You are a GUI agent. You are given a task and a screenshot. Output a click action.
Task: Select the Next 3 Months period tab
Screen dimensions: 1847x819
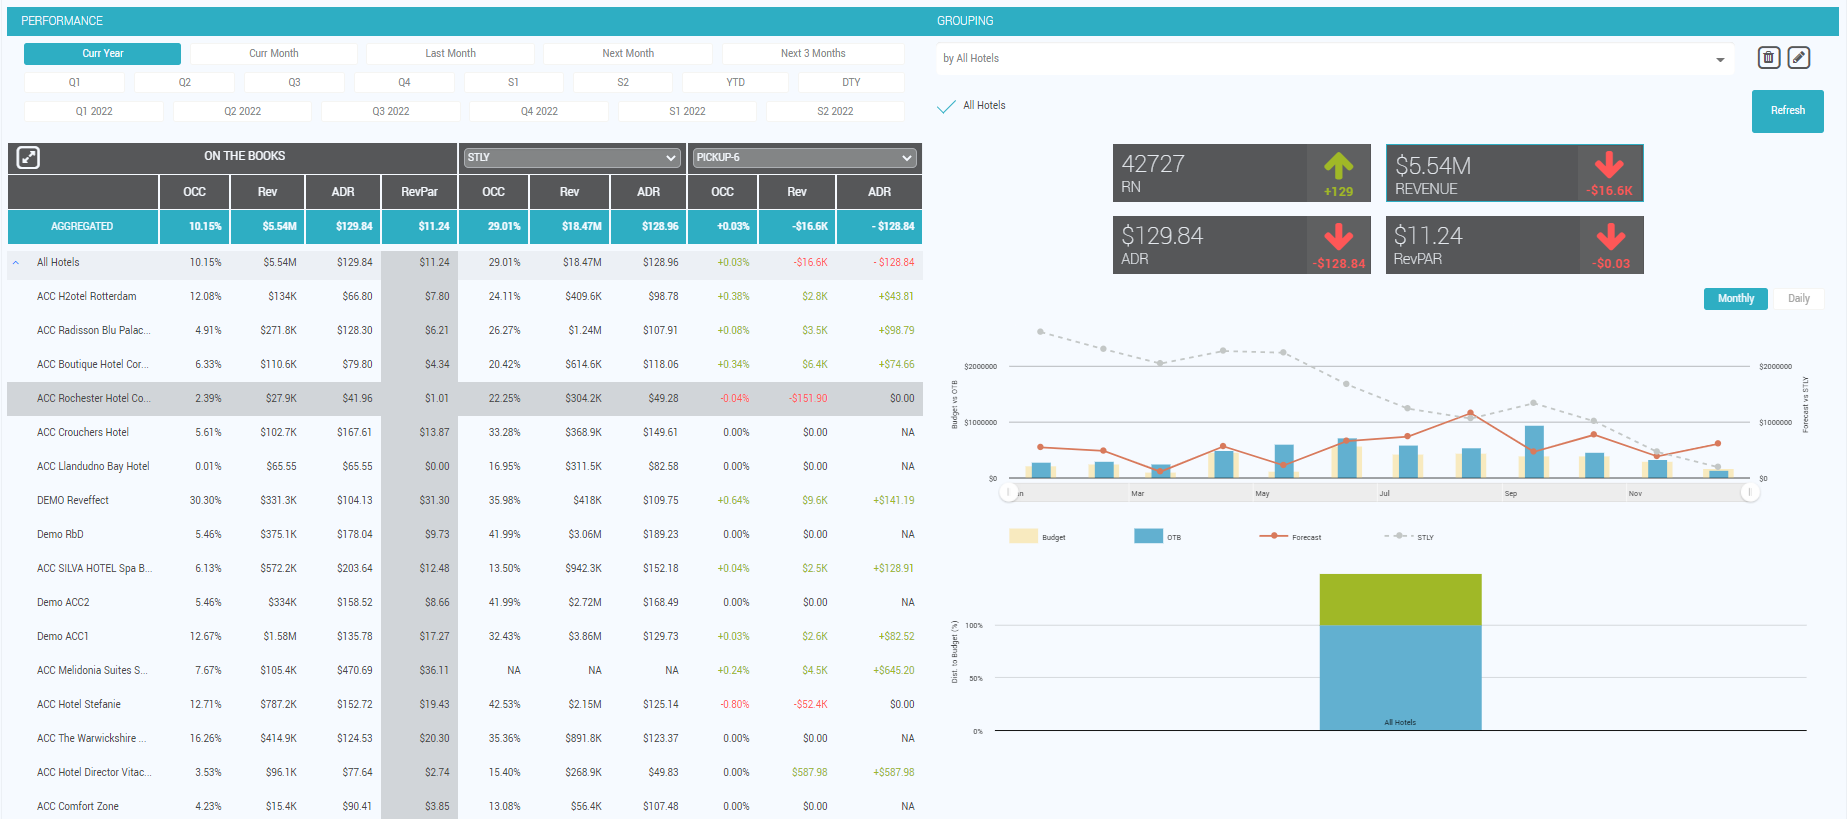pos(812,54)
